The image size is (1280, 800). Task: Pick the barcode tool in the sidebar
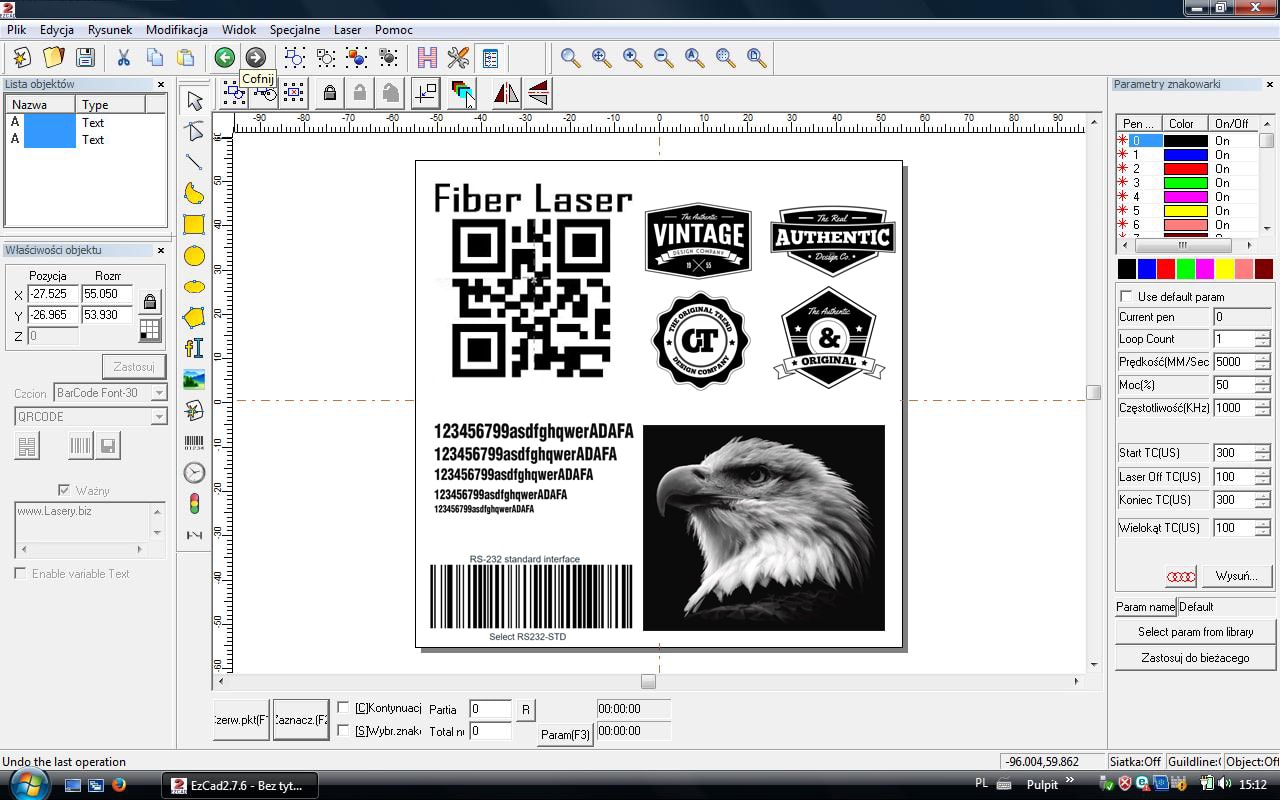pyautogui.click(x=194, y=442)
